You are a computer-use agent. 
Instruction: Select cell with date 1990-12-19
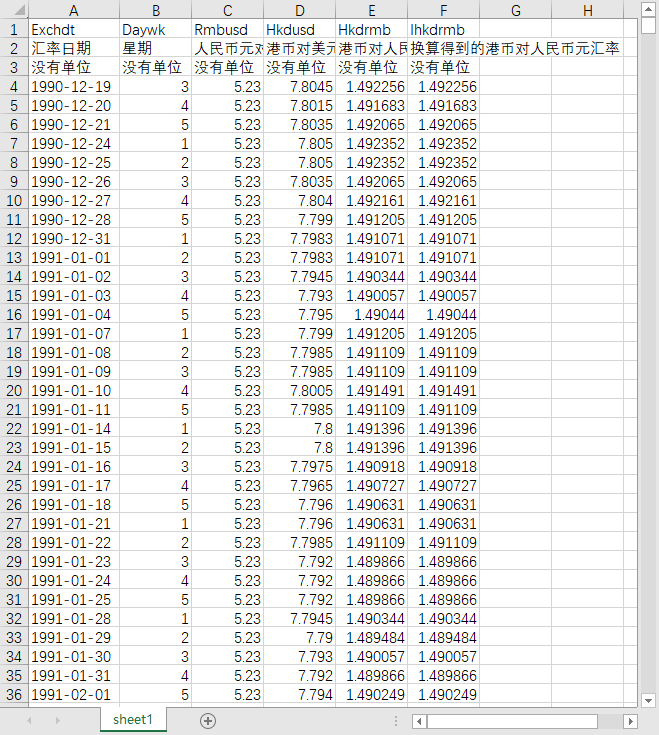click(74, 87)
